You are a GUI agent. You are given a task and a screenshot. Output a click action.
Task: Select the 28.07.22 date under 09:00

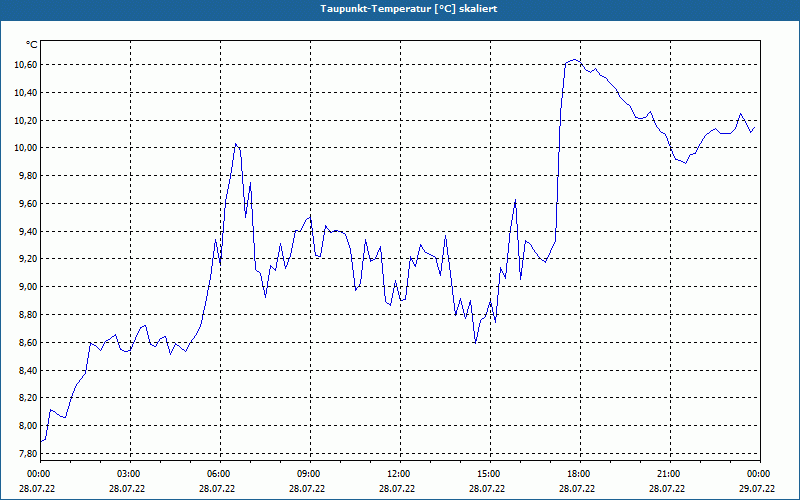pyautogui.click(x=307, y=488)
